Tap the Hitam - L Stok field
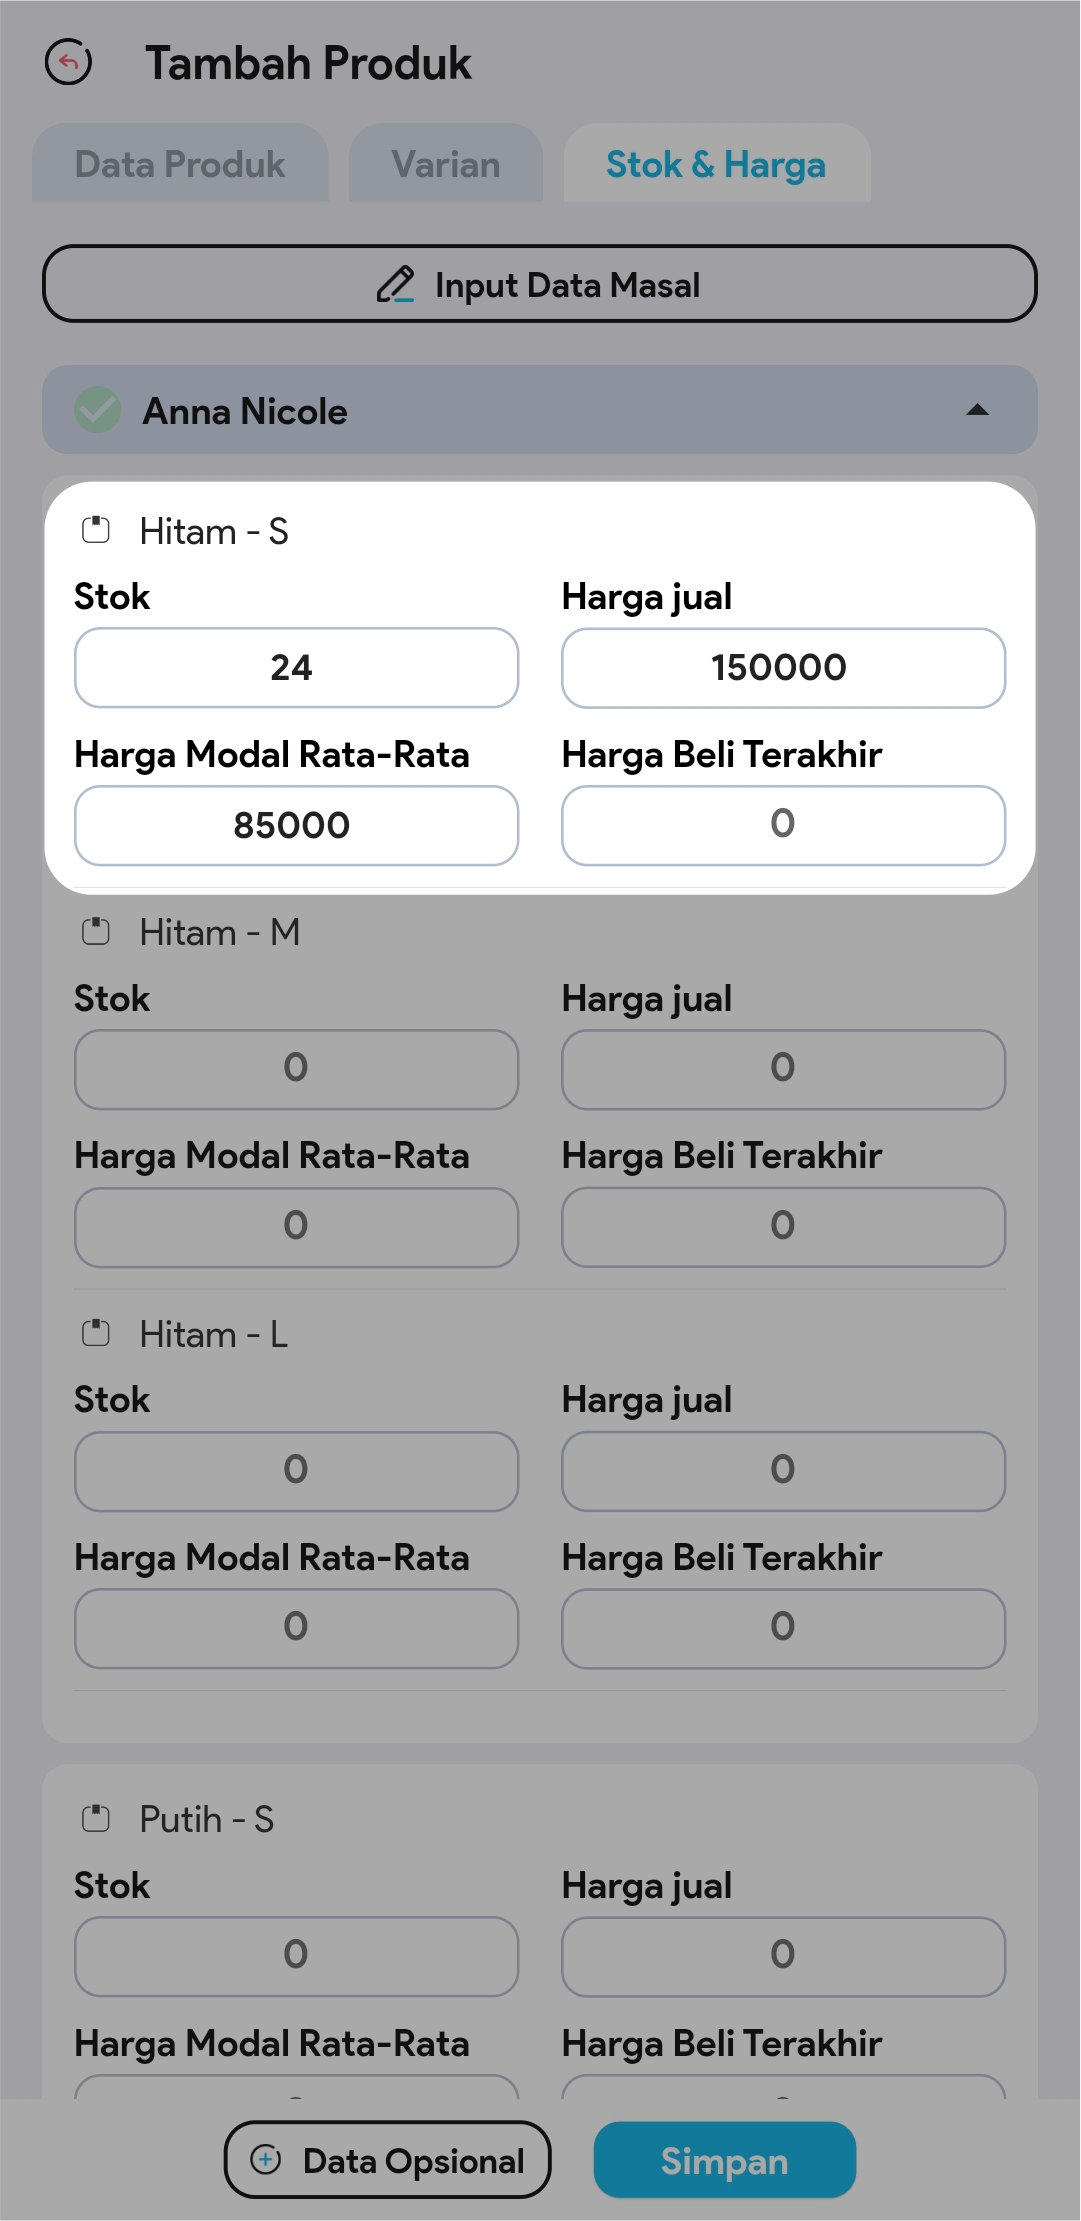The width and height of the screenshot is (1081, 2221). 296,1471
